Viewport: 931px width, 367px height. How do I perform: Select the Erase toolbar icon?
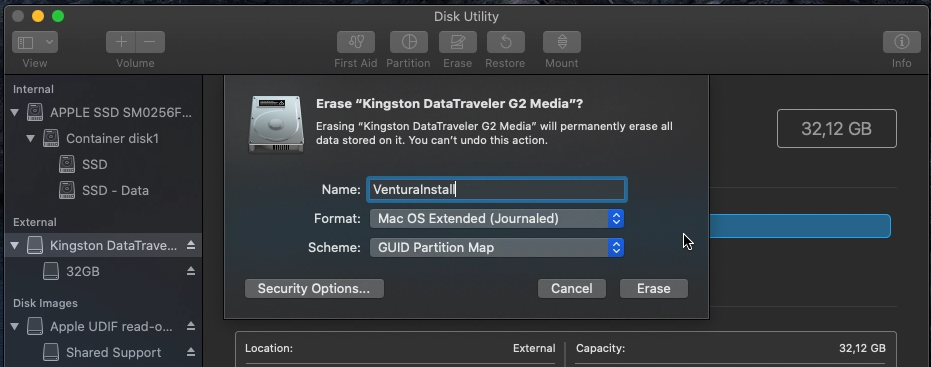coord(457,42)
